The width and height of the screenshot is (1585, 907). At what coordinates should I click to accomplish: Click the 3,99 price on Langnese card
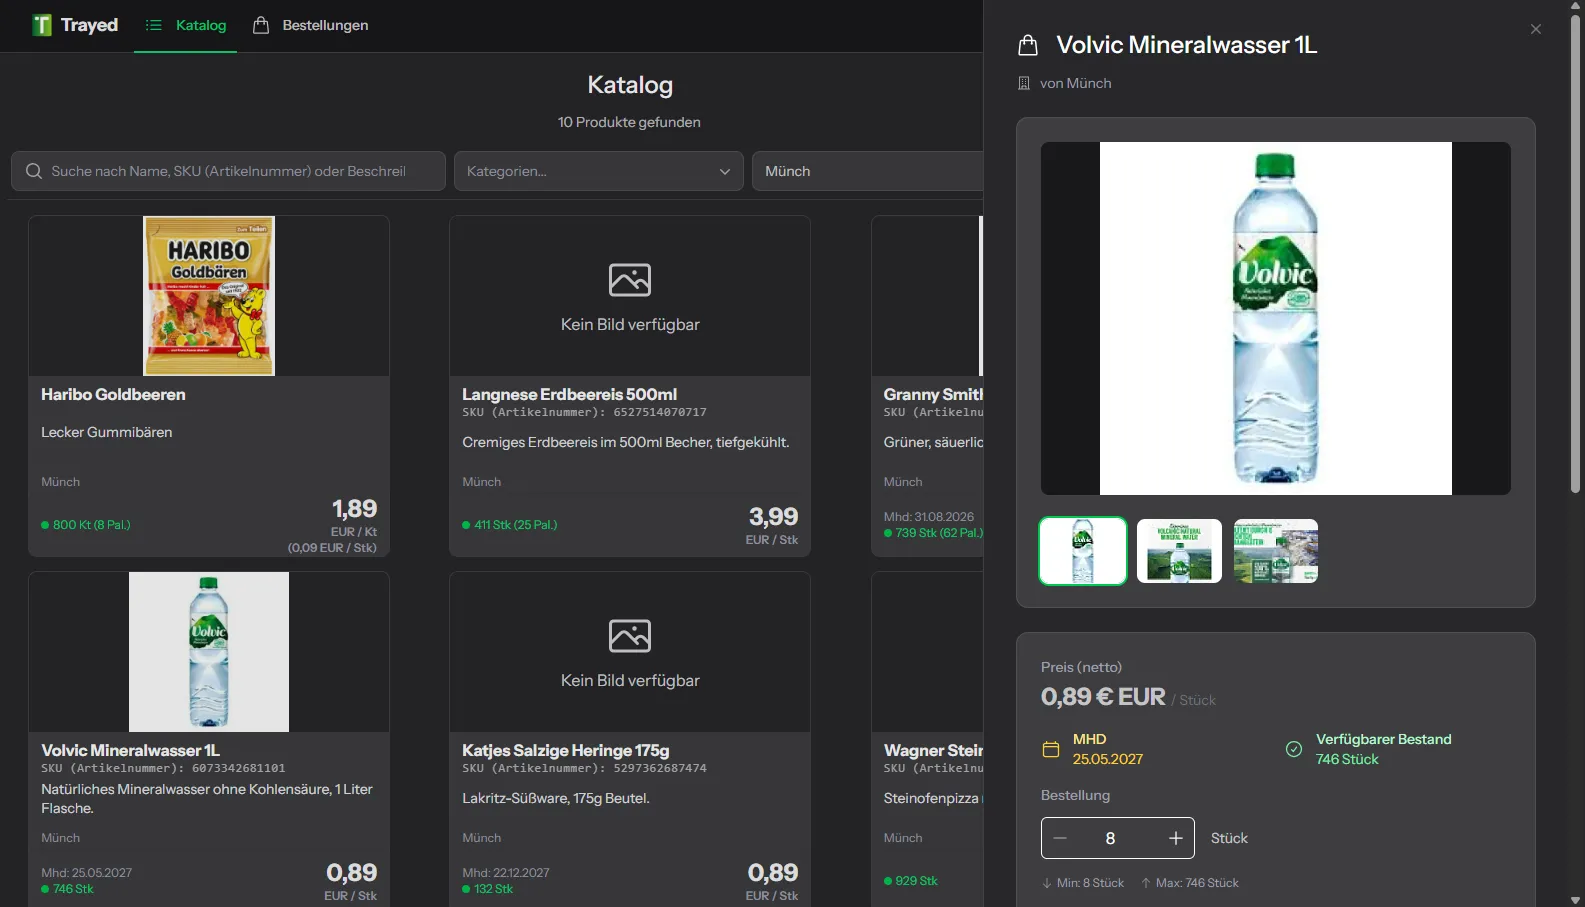click(x=774, y=517)
